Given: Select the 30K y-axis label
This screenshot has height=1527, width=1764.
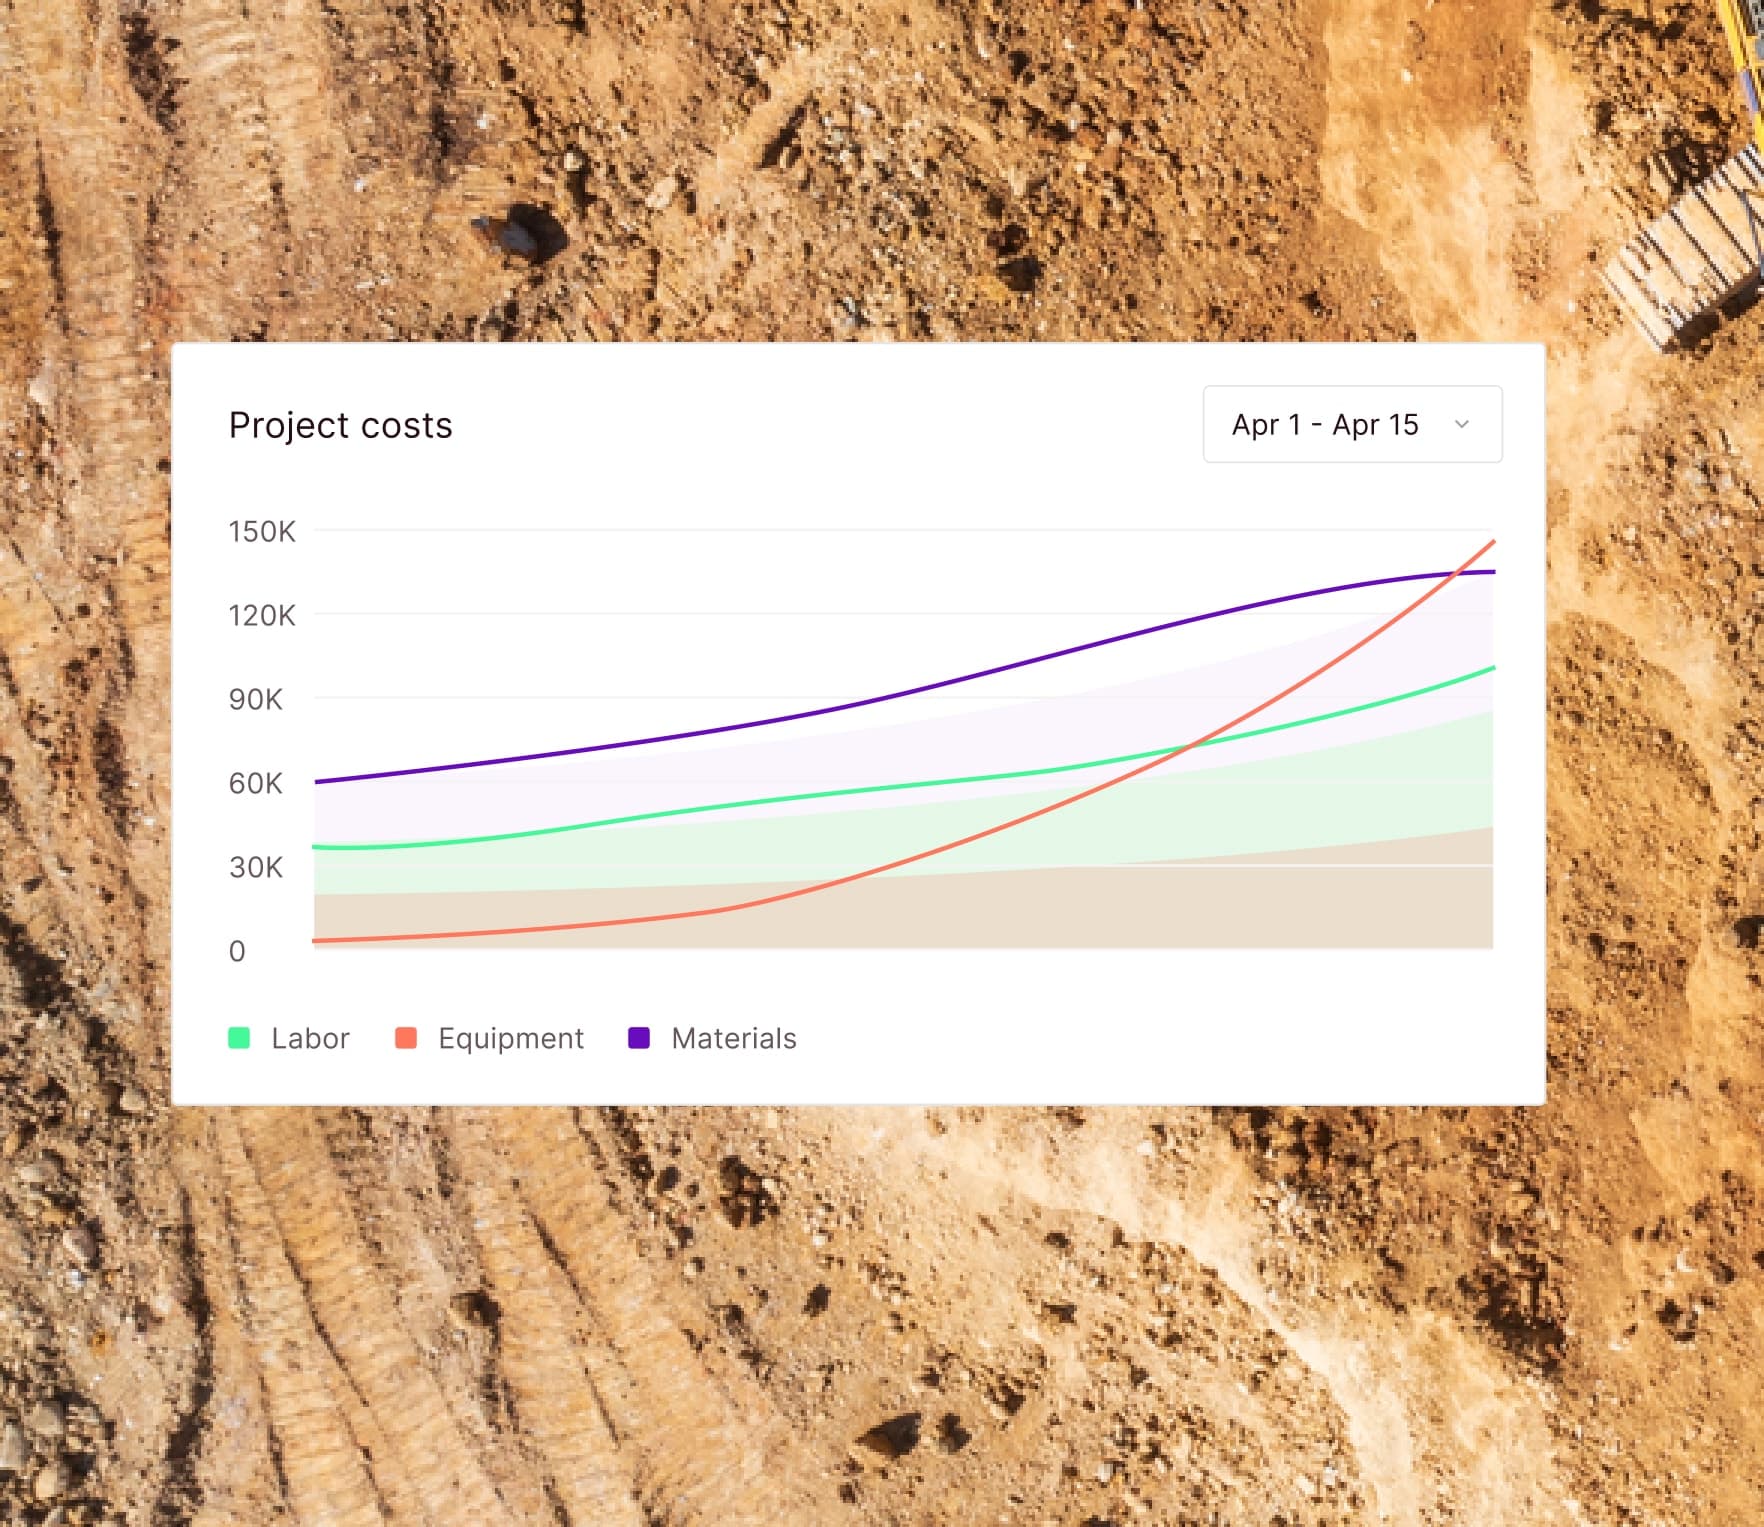Looking at the screenshot, I should point(256,867).
